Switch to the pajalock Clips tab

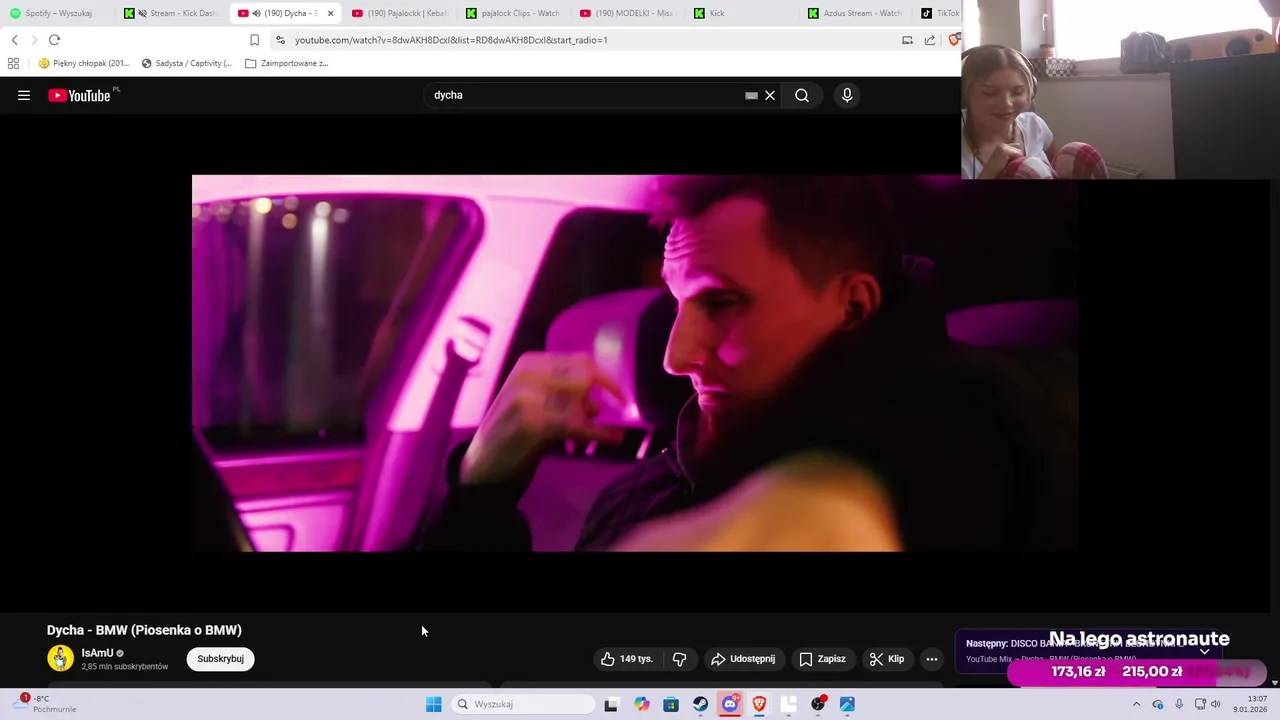(512, 13)
